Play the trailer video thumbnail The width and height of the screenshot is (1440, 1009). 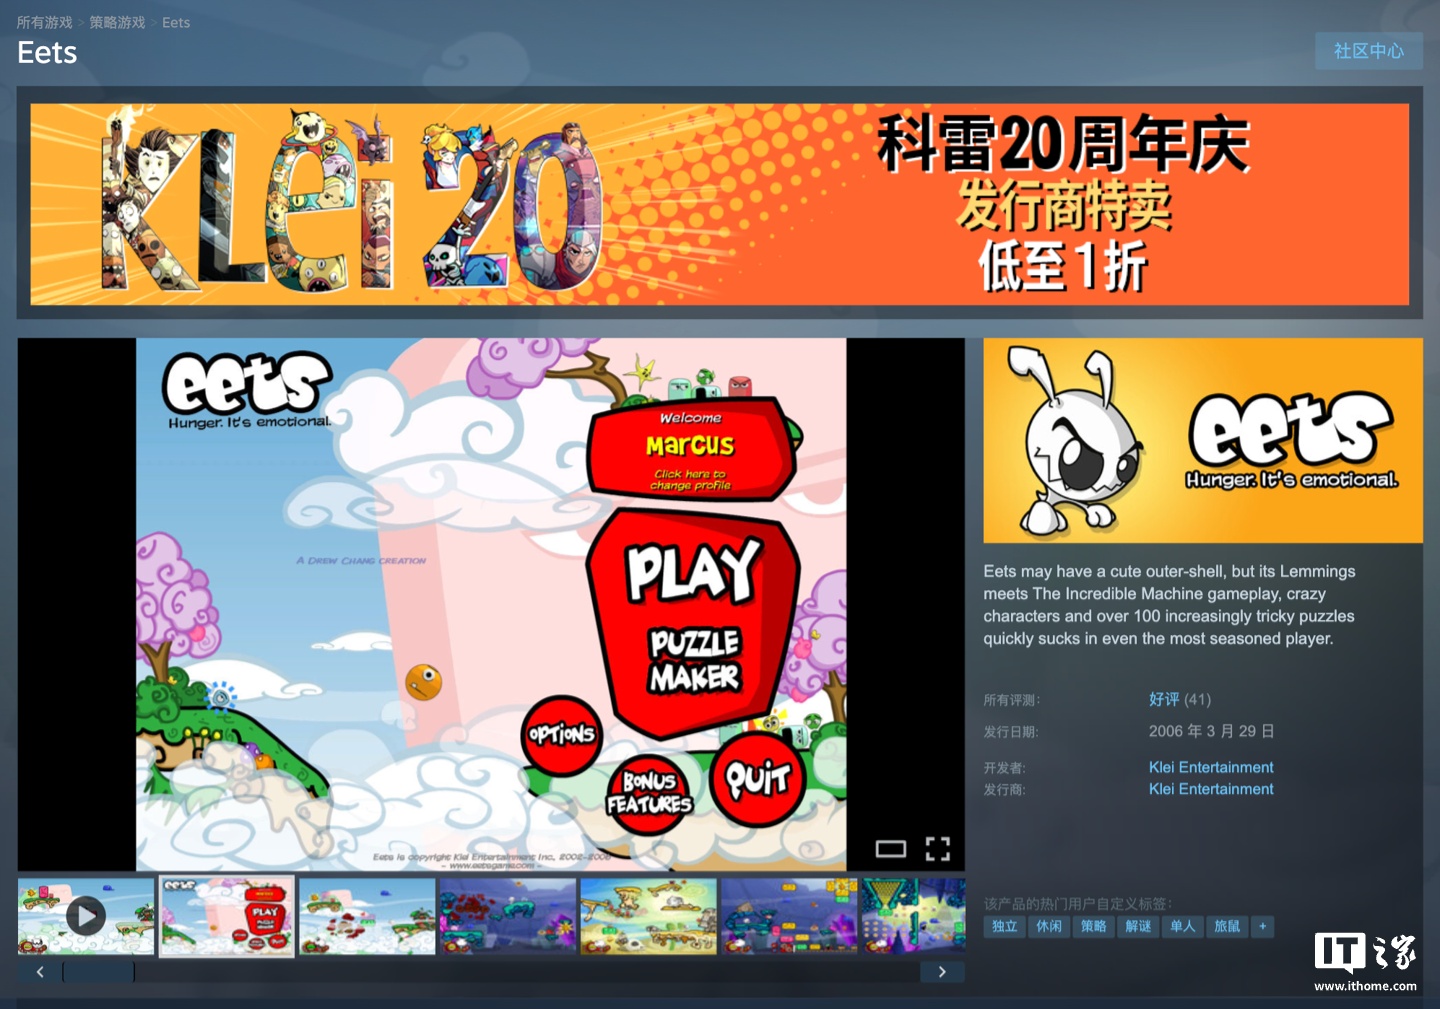pos(86,916)
